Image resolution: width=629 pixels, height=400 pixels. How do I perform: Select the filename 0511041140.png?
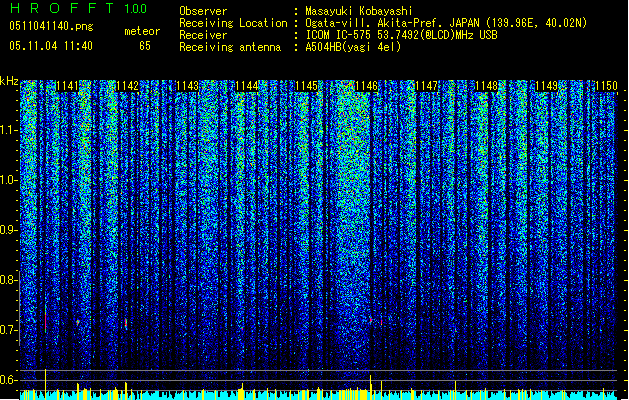tap(51, 27)
